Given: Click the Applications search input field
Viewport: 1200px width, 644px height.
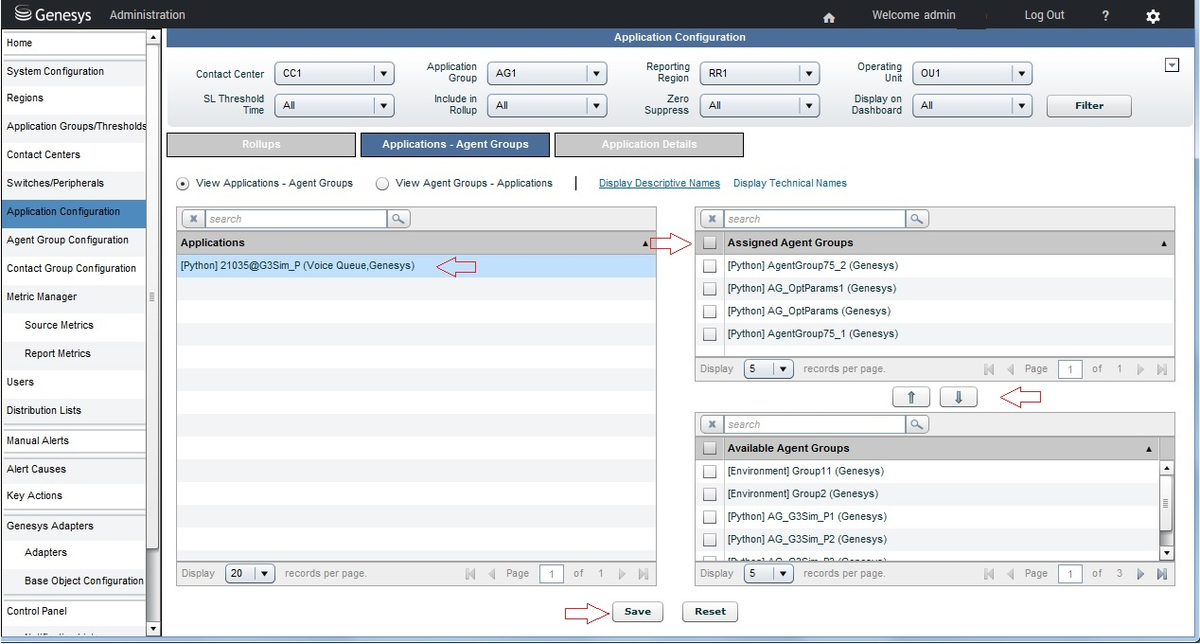Looking at the screenshot, I should pos(295,219).
